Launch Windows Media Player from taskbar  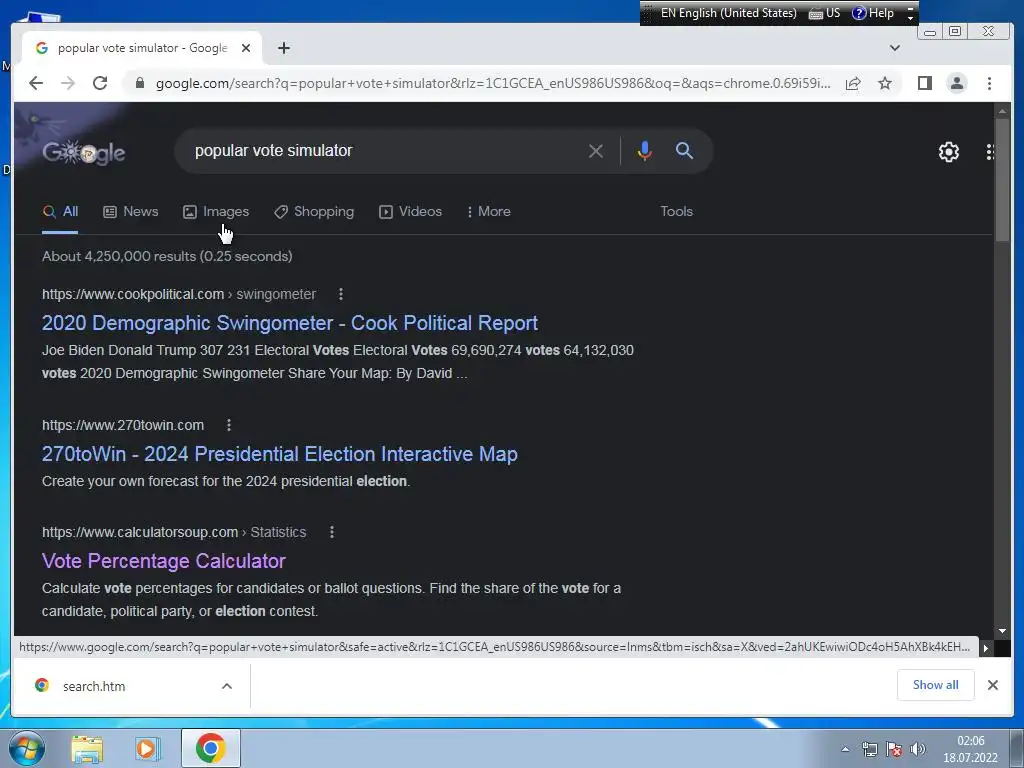(148, 749)
